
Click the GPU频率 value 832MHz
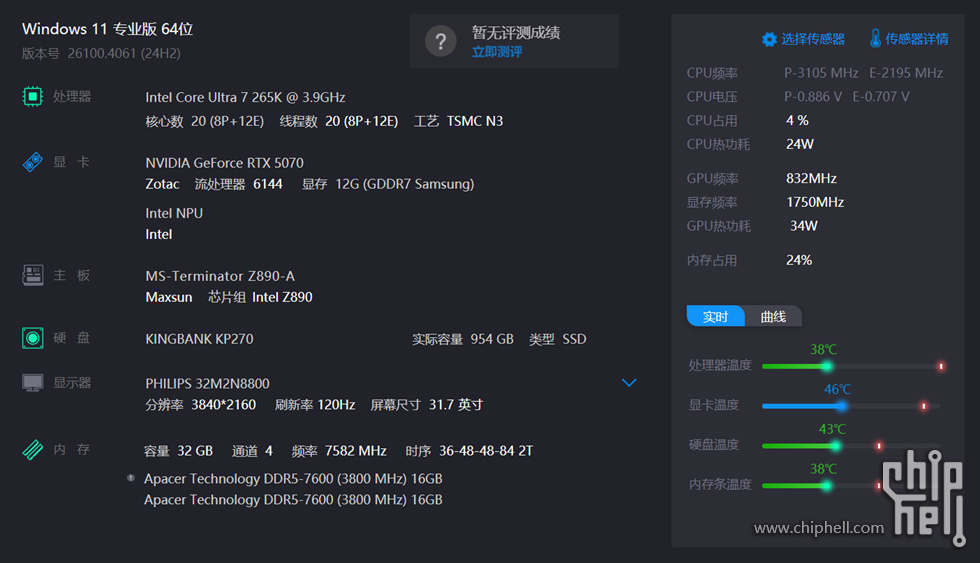811,179
